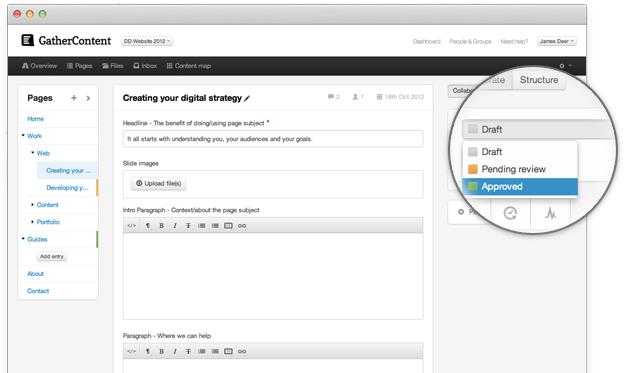Image resolution: width=624 pixels, height=373 pixels.
Task: Collapse the Pages panel with the right chevron
Action: (x=88, y=98)
